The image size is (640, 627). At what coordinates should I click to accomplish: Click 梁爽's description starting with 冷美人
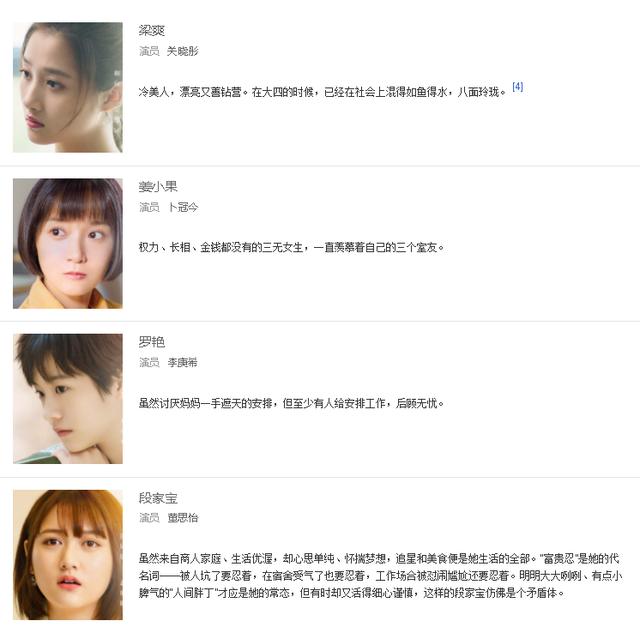point(322,92)
